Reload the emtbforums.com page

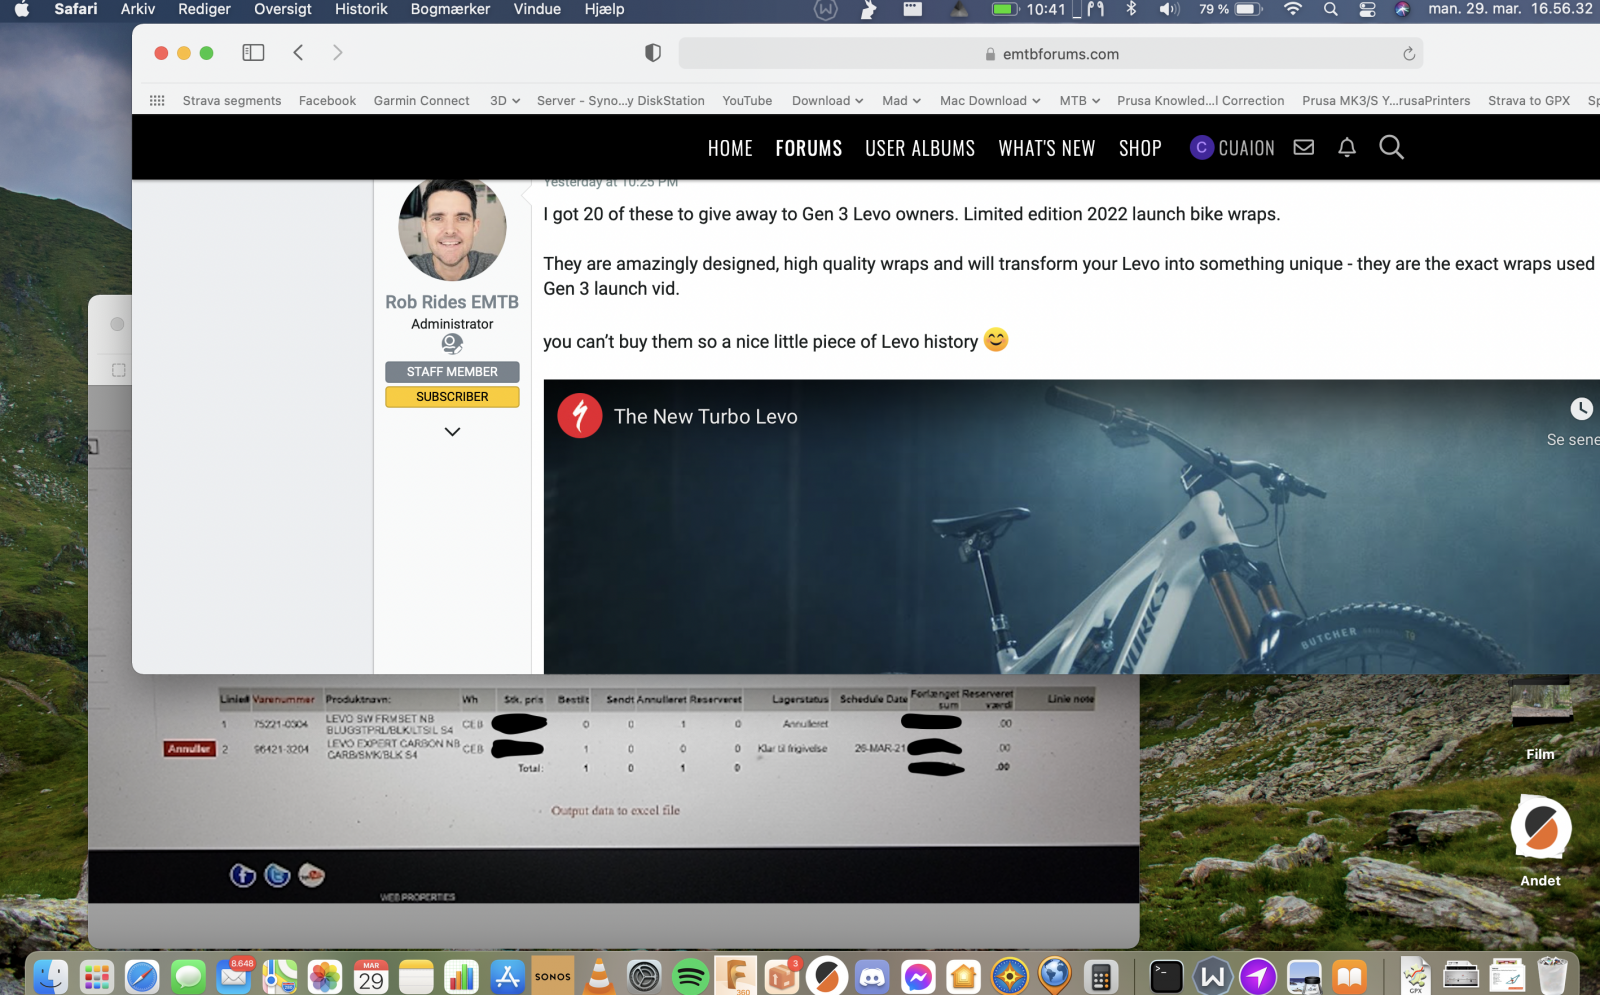1408,54
